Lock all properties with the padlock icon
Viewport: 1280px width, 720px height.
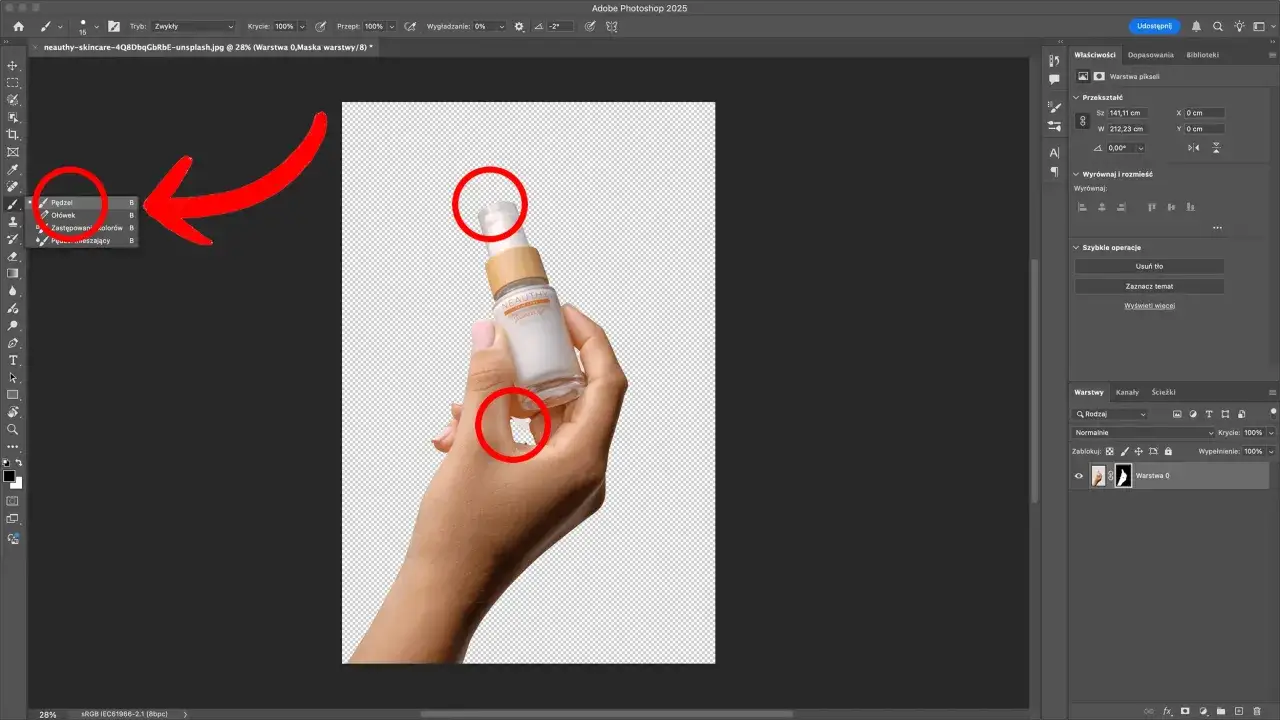[x=1168, y=451]
